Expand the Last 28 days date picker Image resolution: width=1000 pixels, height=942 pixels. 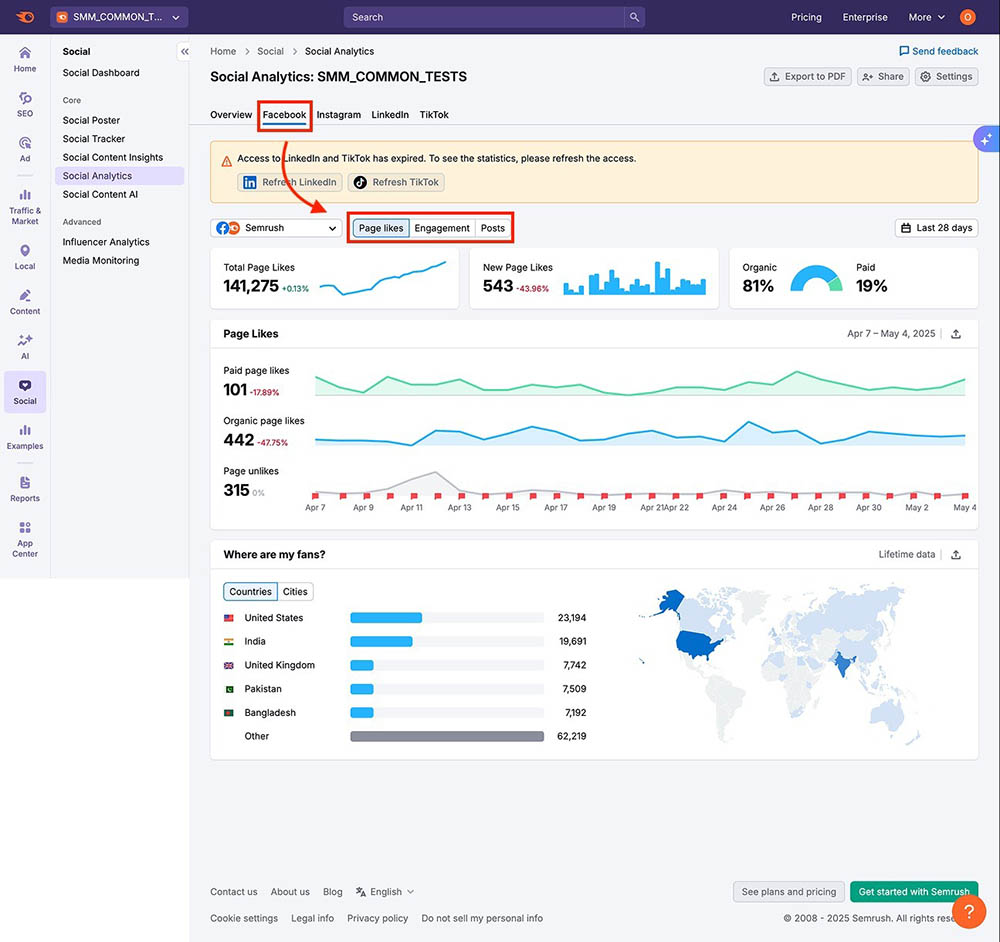coord(936,228)
